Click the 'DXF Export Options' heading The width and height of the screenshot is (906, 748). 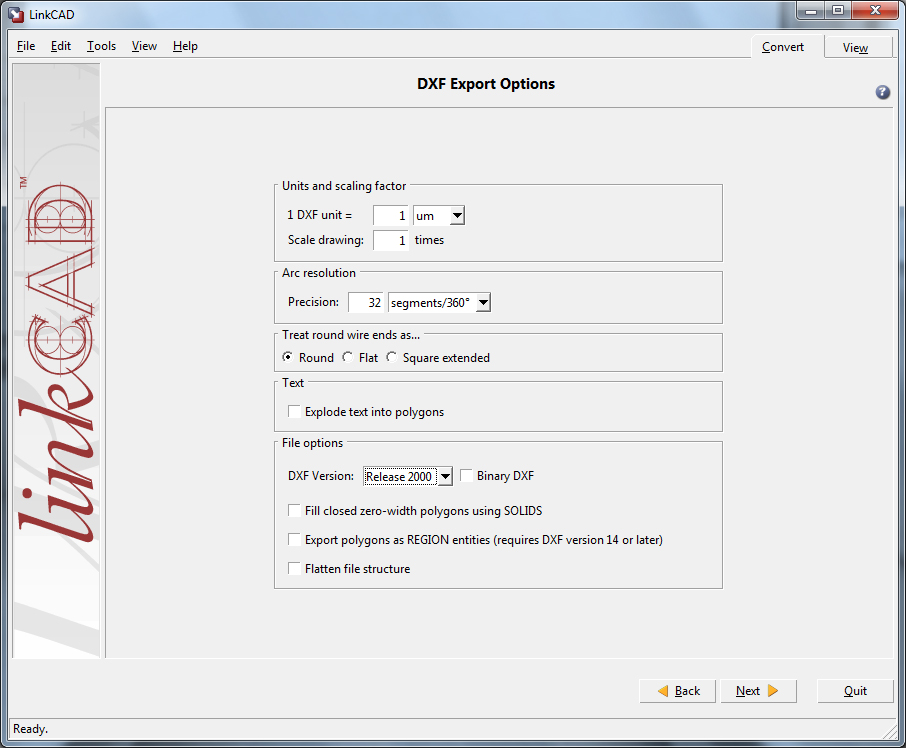tap(486, 84)
